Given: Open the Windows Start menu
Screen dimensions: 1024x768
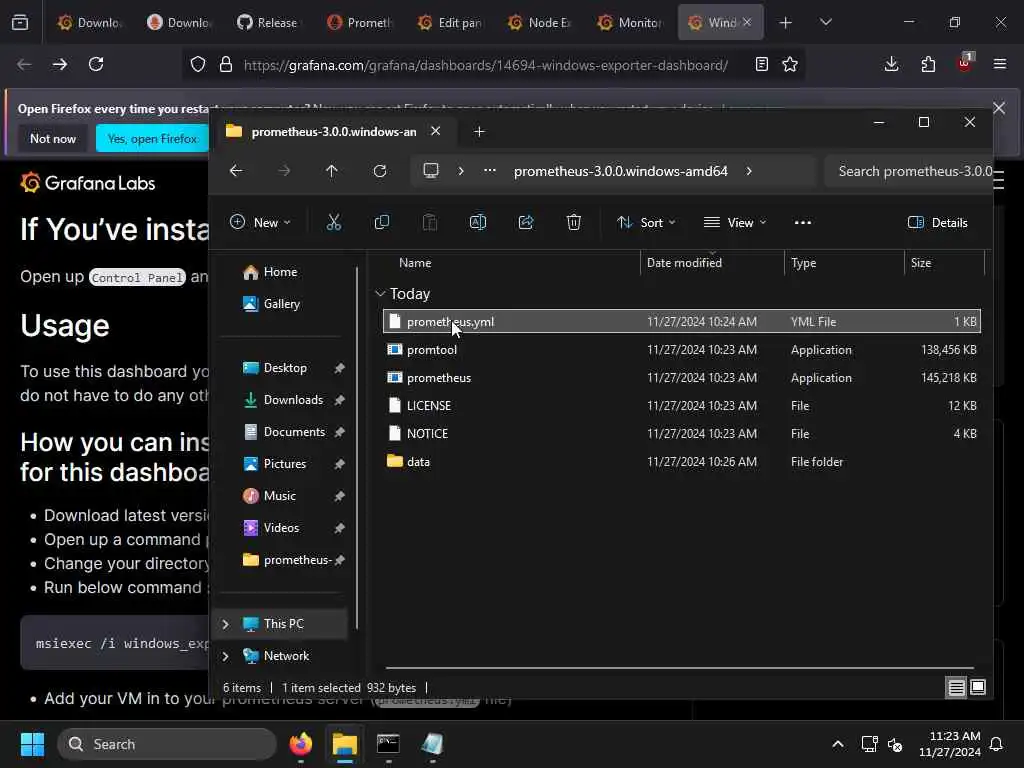Looking at the screenshot, I should click(x=32, y=744).
